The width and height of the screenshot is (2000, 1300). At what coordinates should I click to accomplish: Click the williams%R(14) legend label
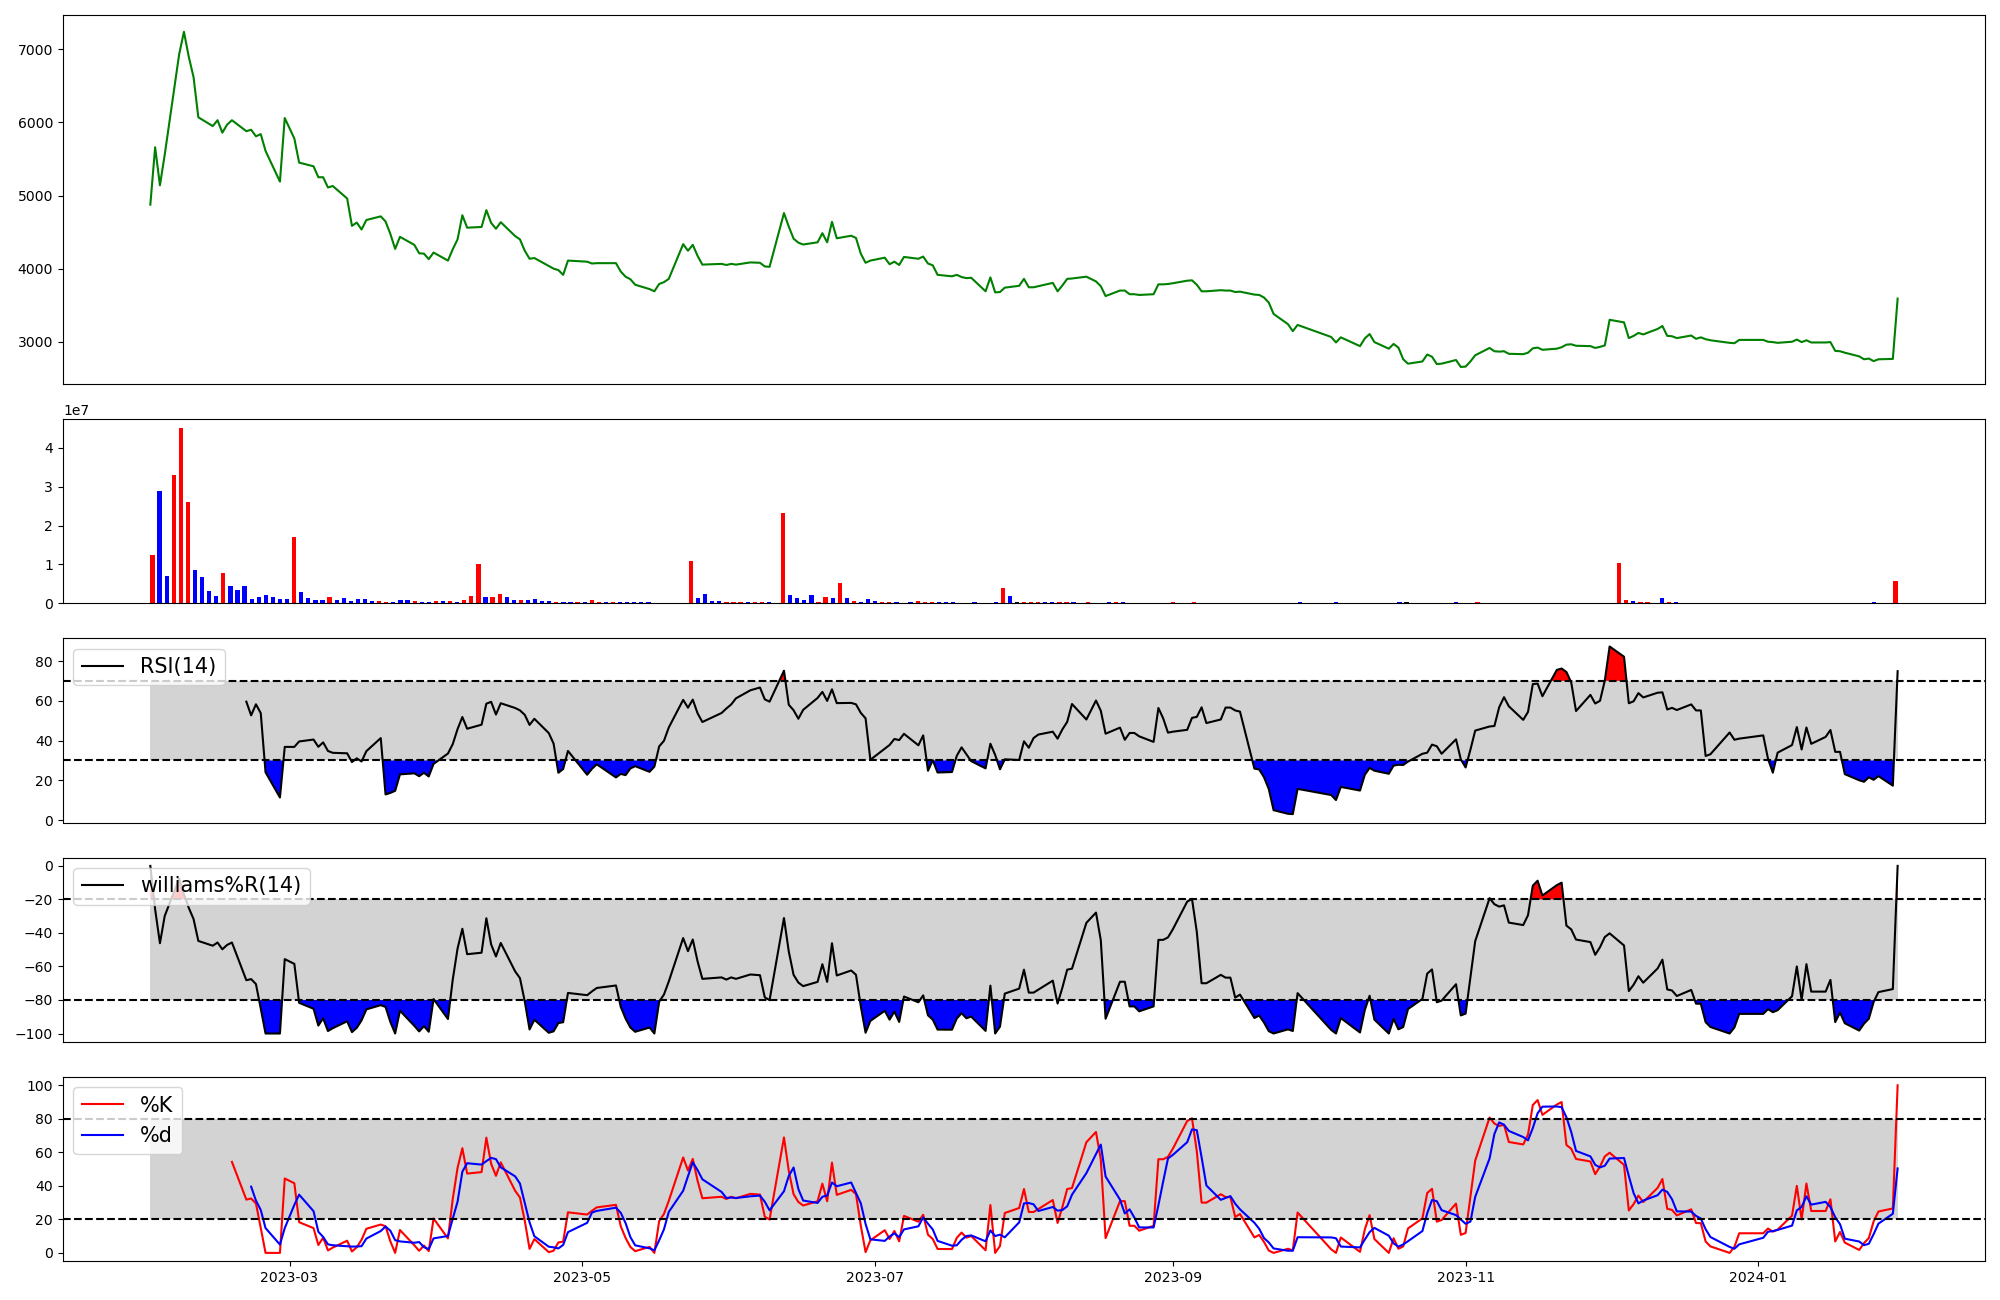[x=220, y=885]
